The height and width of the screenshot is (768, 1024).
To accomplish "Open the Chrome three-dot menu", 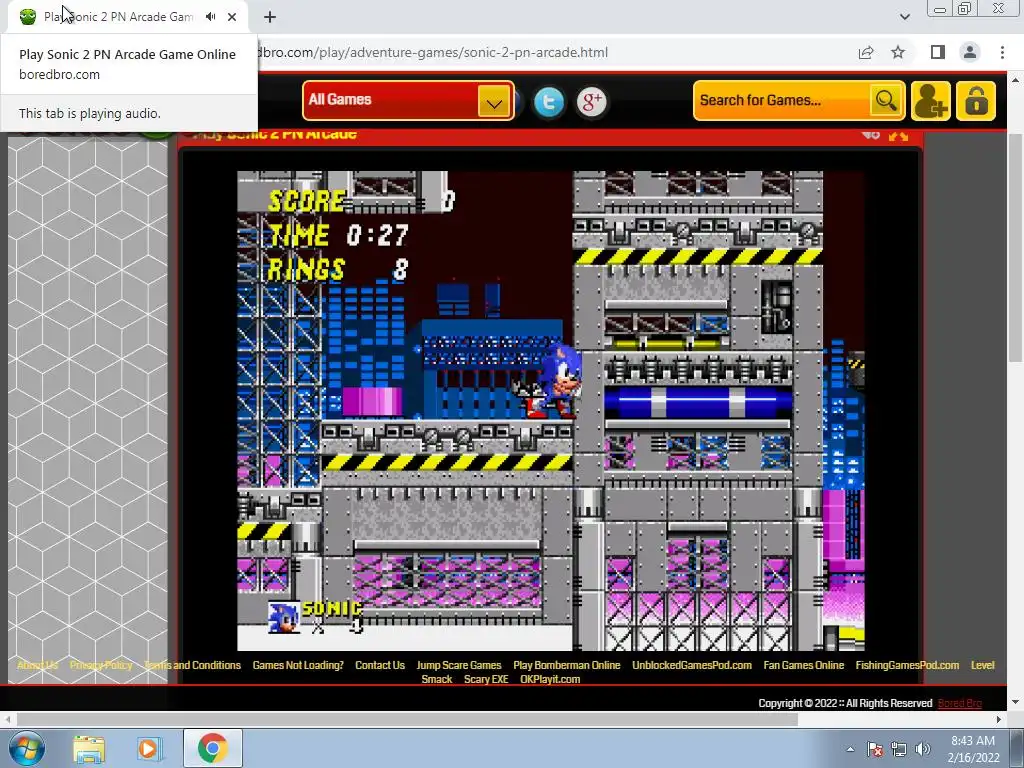I will tap(1002, 52).
